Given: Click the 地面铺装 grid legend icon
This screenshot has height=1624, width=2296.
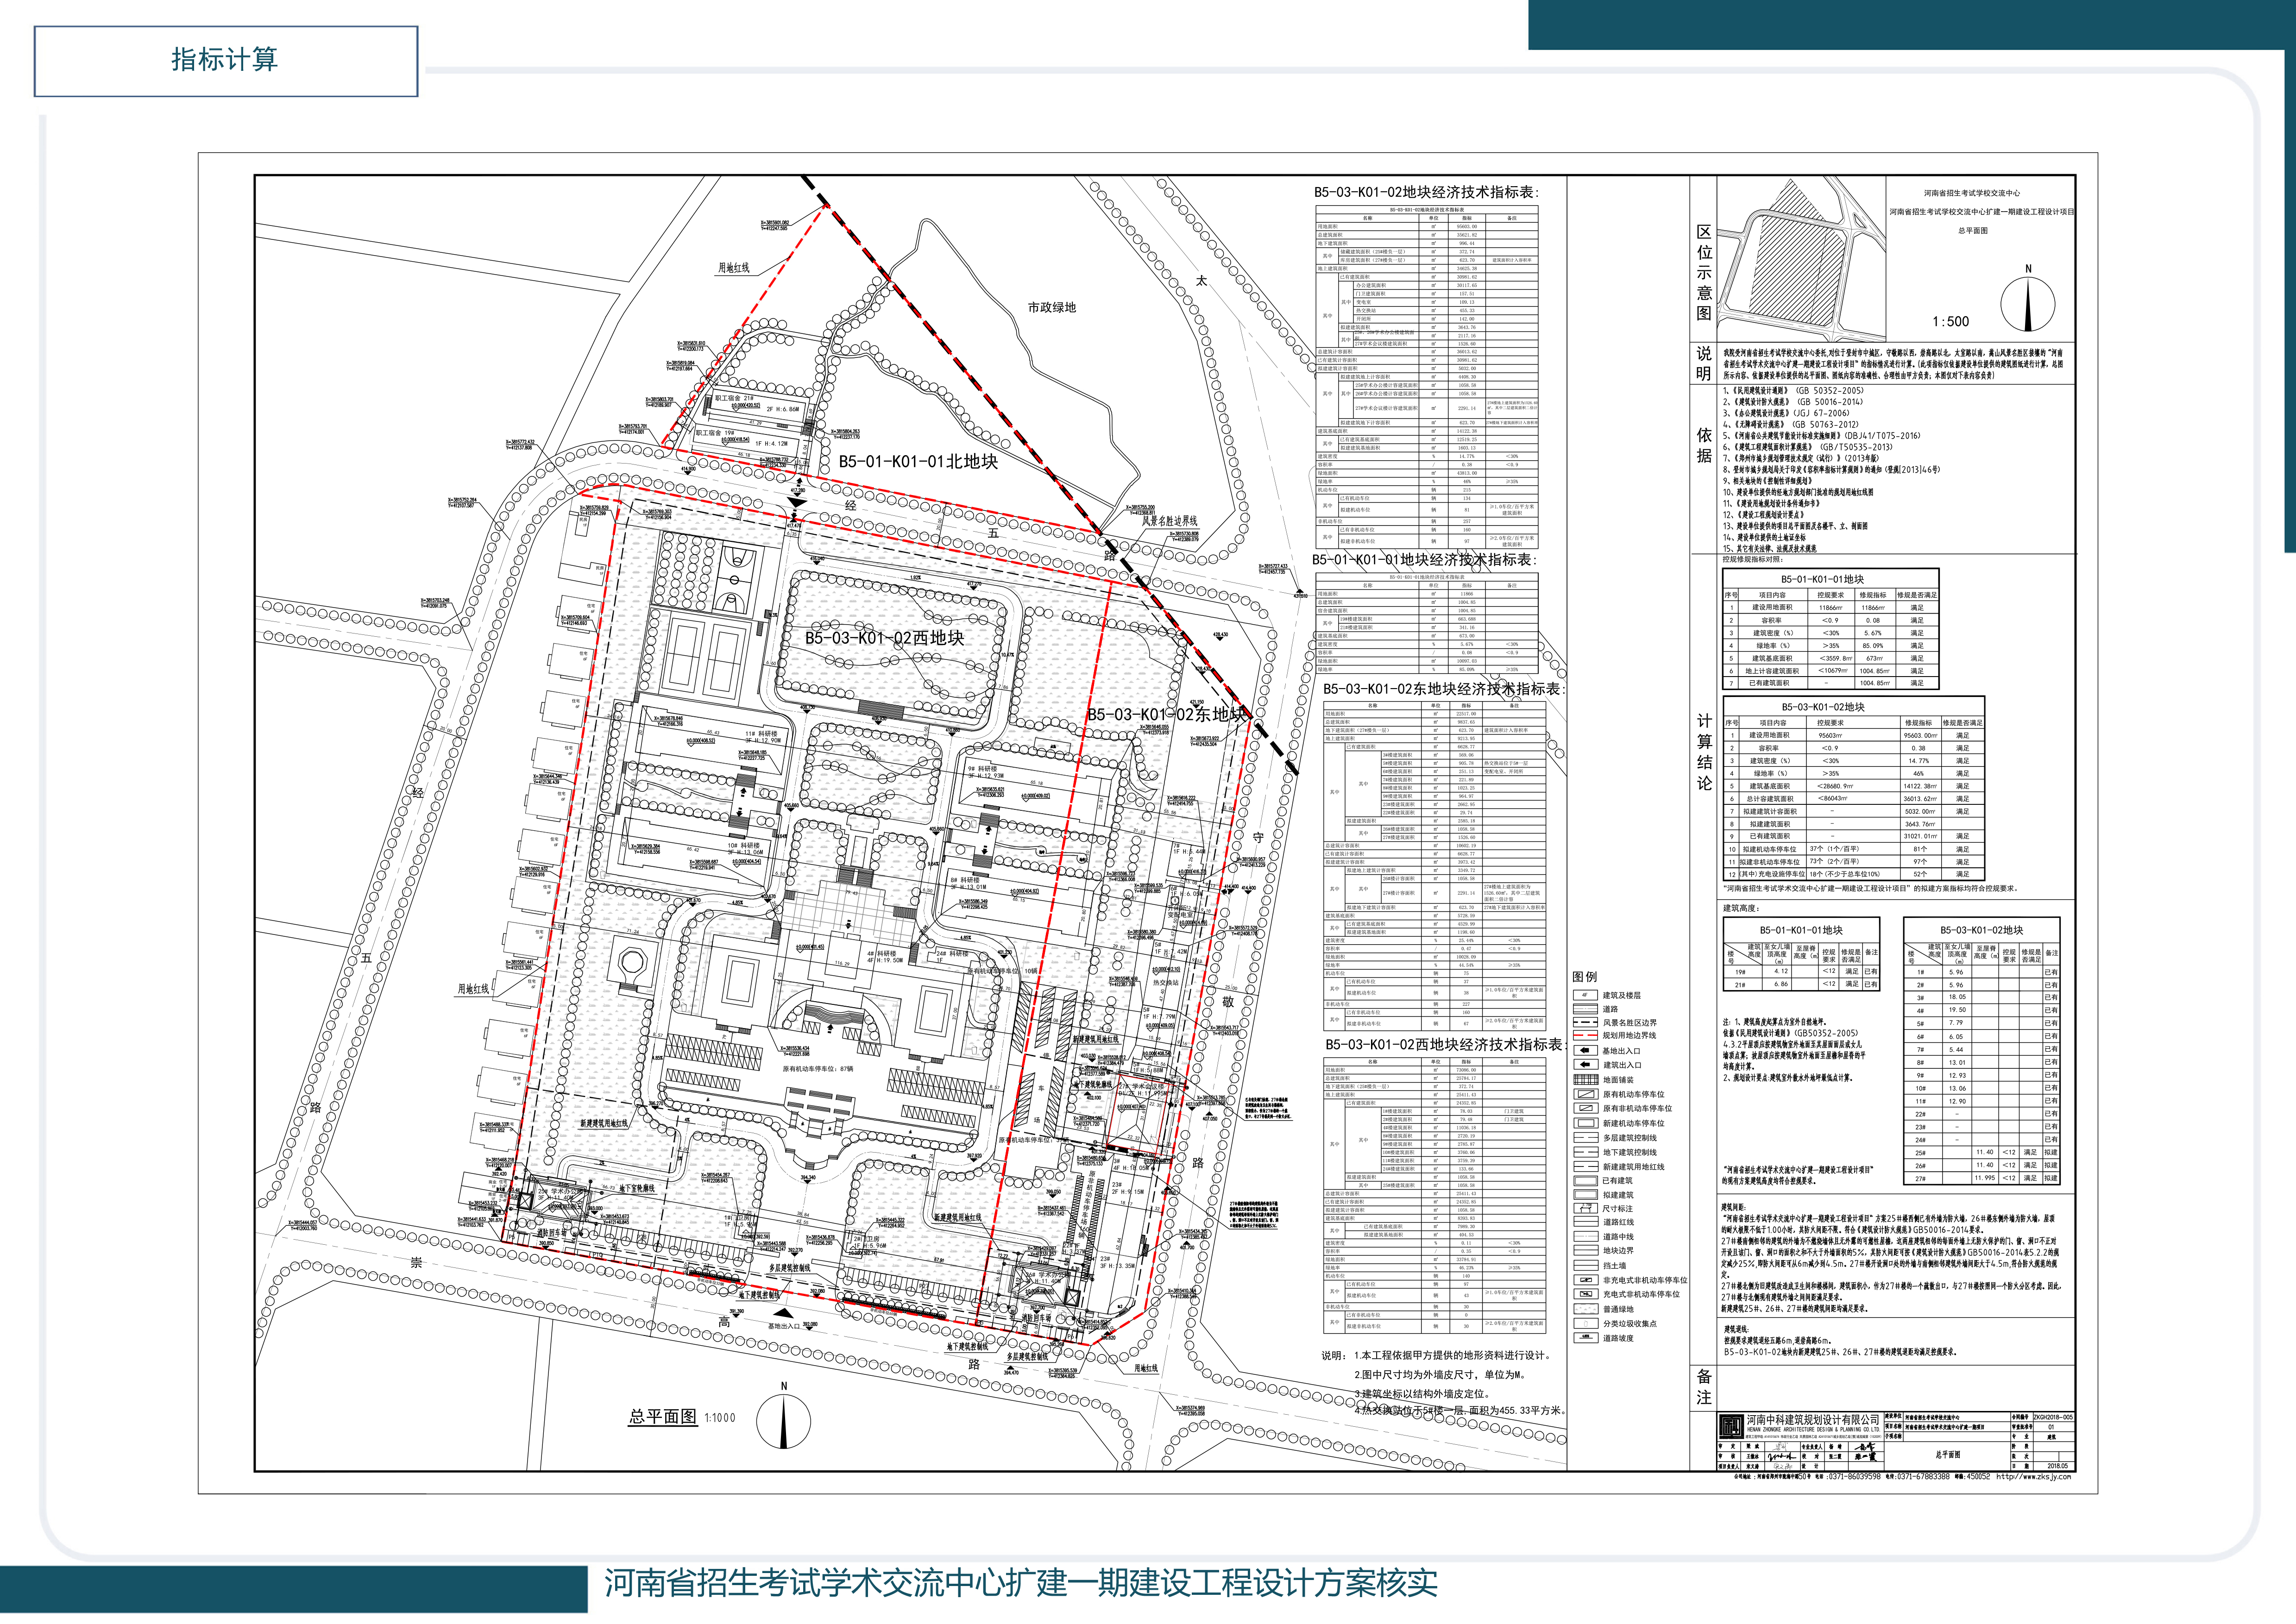Looking at the screenshot, I should click(1585, 1080).
